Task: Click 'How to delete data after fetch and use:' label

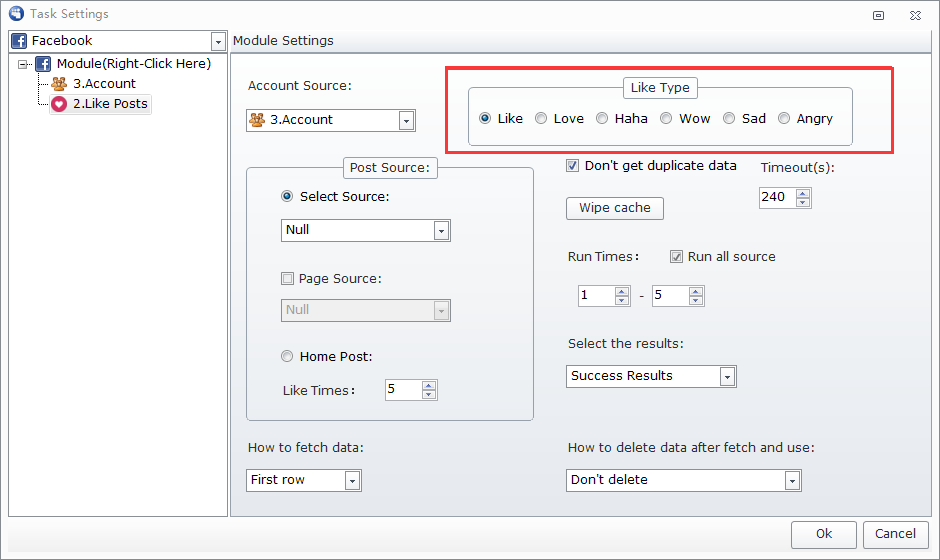Action: point(691,448)
